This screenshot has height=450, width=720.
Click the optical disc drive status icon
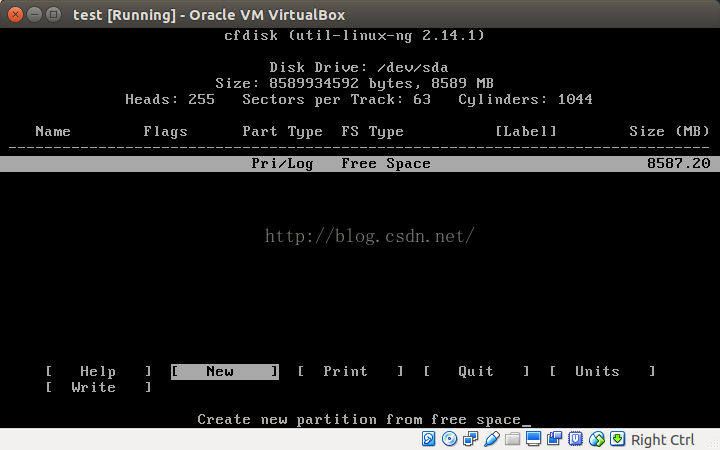tap(449, 439)
